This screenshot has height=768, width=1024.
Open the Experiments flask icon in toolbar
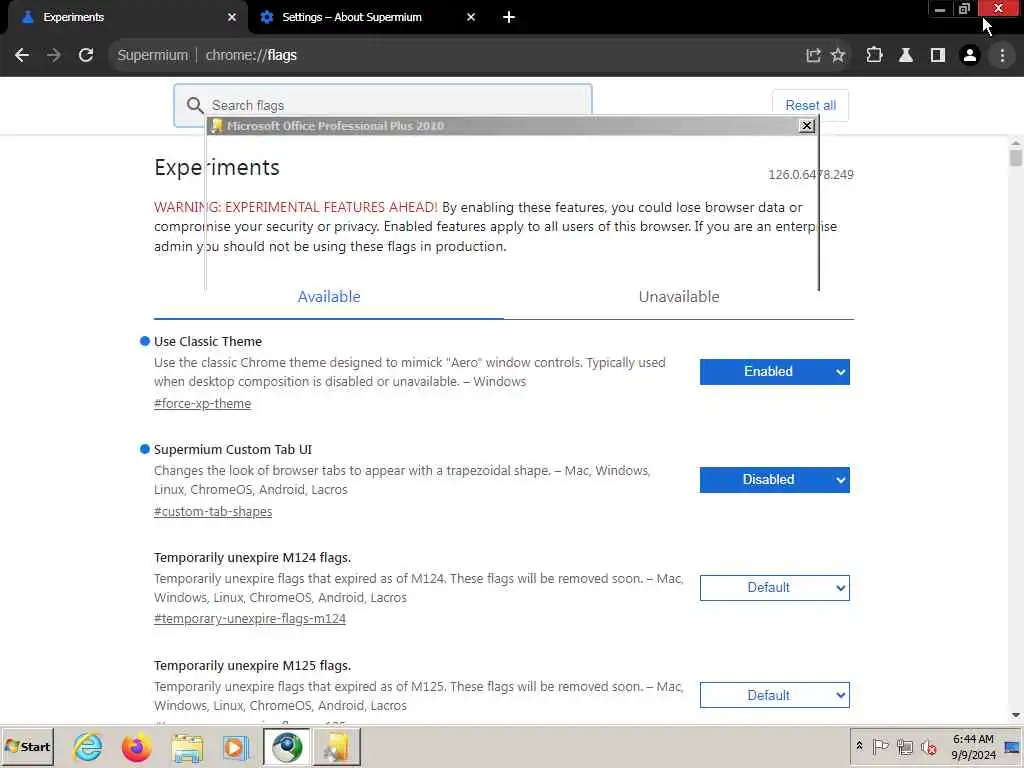(906, 56)
